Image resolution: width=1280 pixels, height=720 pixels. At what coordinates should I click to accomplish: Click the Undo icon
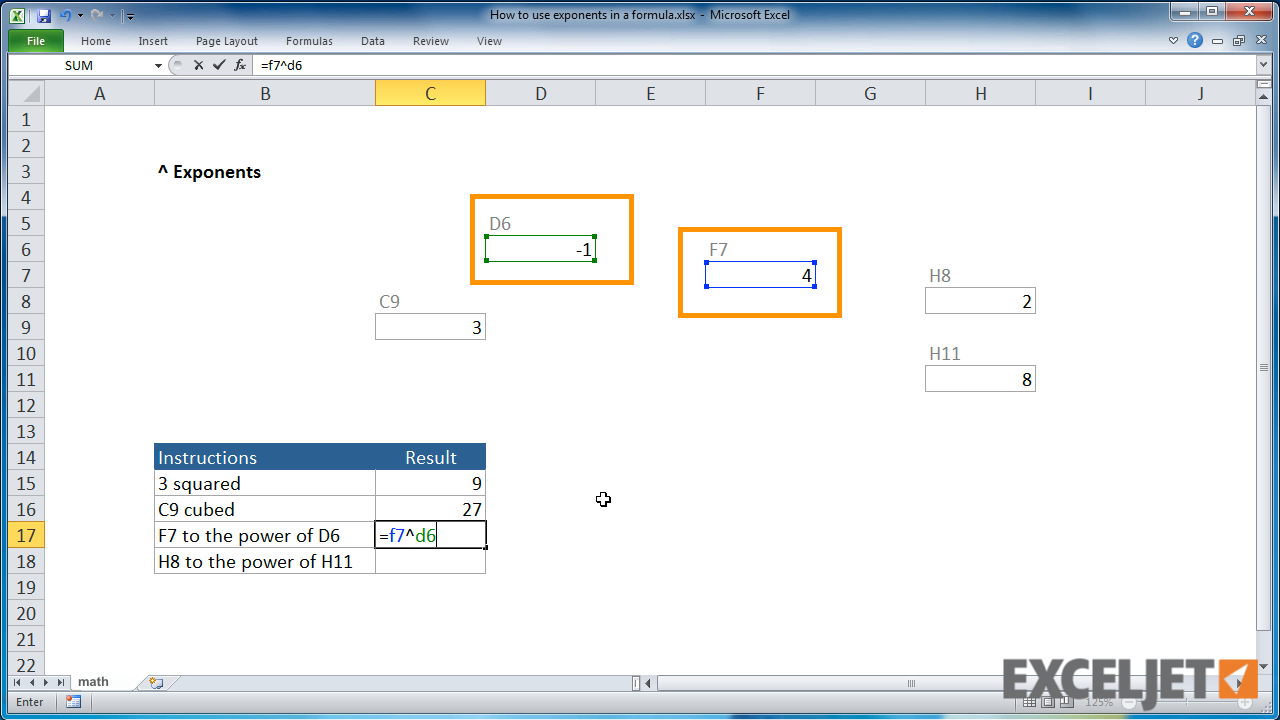(63, 15)
